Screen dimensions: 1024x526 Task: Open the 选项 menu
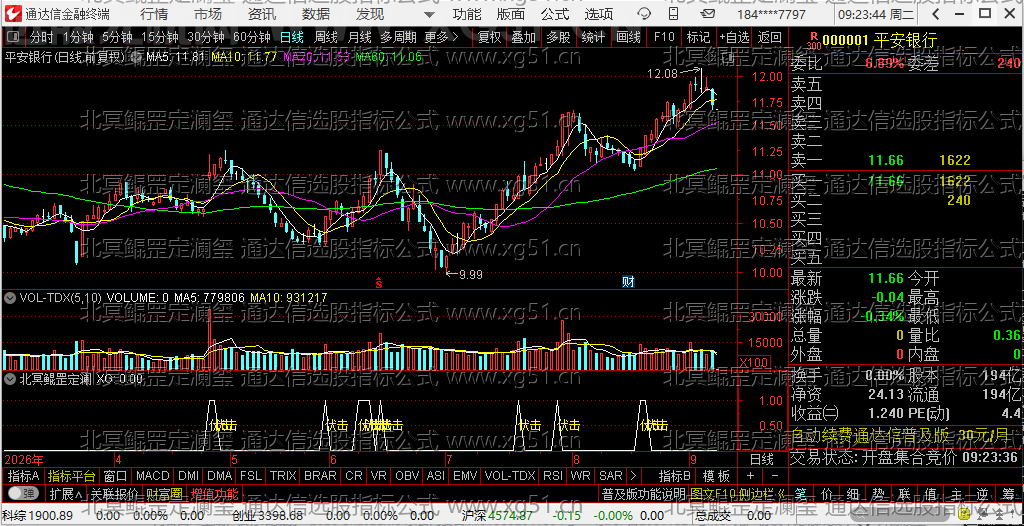(x=599, y=14)
